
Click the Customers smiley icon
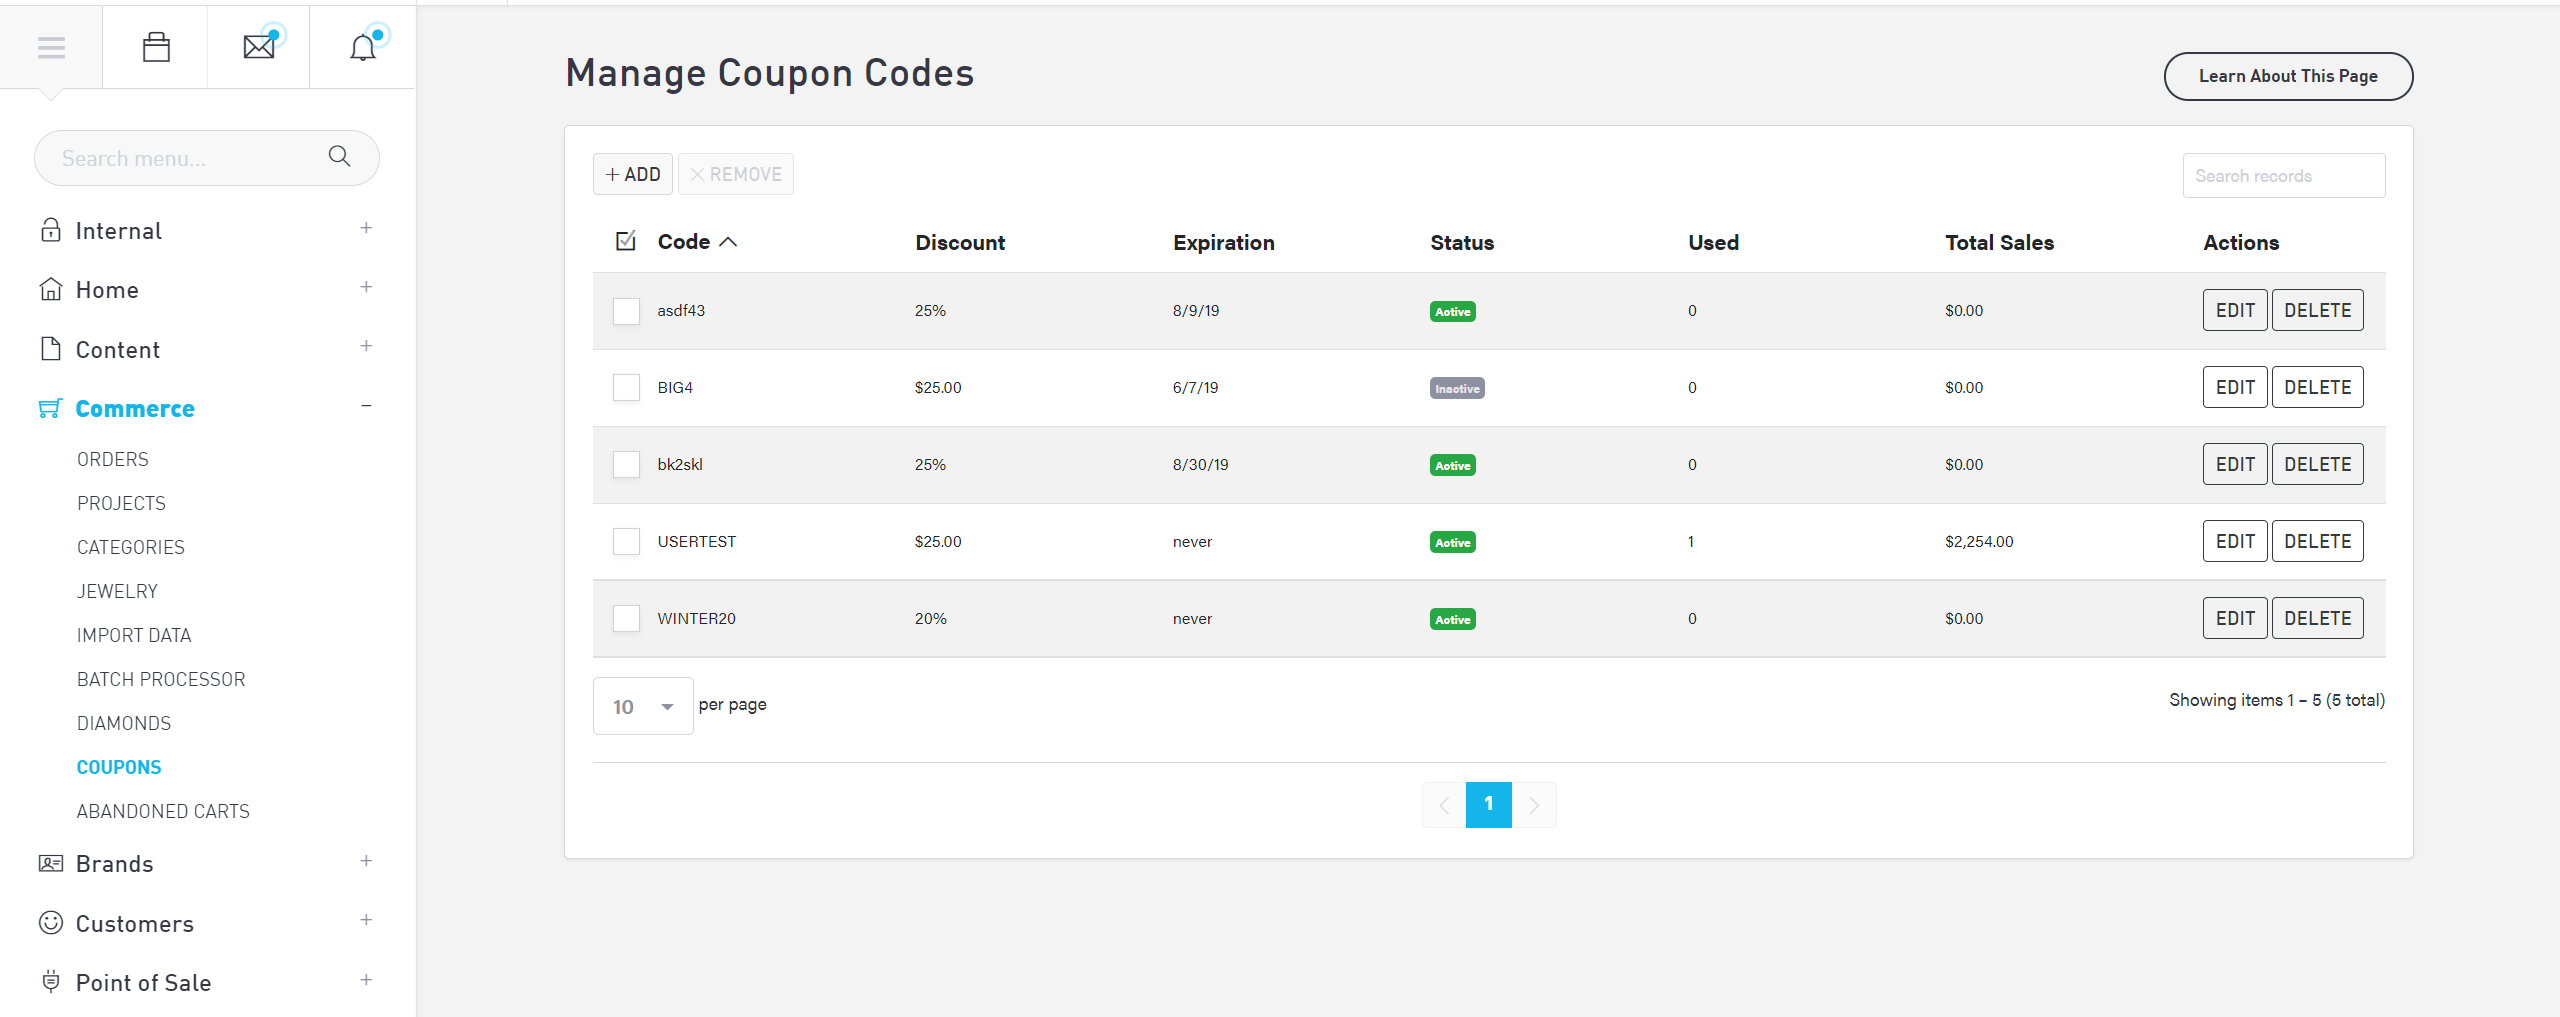50,923
